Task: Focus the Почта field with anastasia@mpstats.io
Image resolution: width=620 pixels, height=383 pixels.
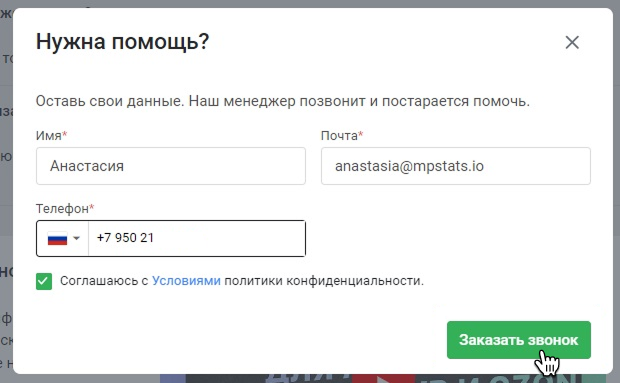Action: click(456, 166)
